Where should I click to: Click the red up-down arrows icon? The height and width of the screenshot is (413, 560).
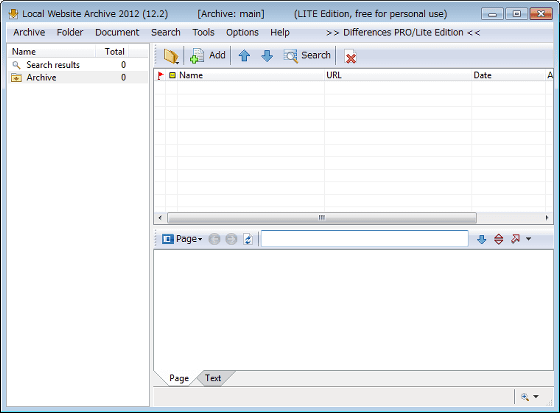click(499, 239)
